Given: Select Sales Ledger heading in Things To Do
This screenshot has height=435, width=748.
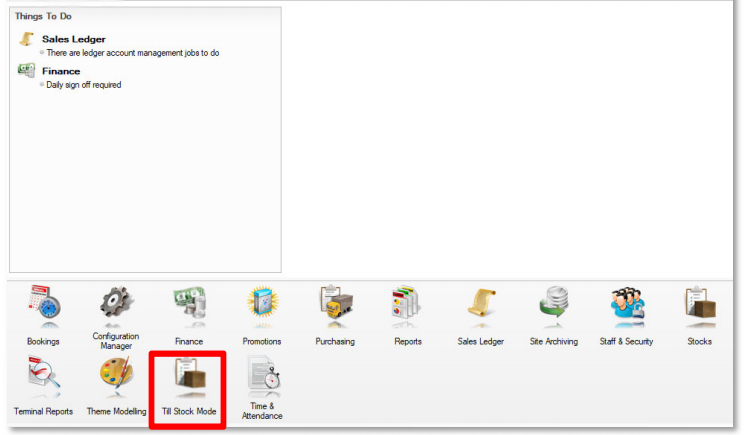Looking at the screenshot, I should 74,39.
